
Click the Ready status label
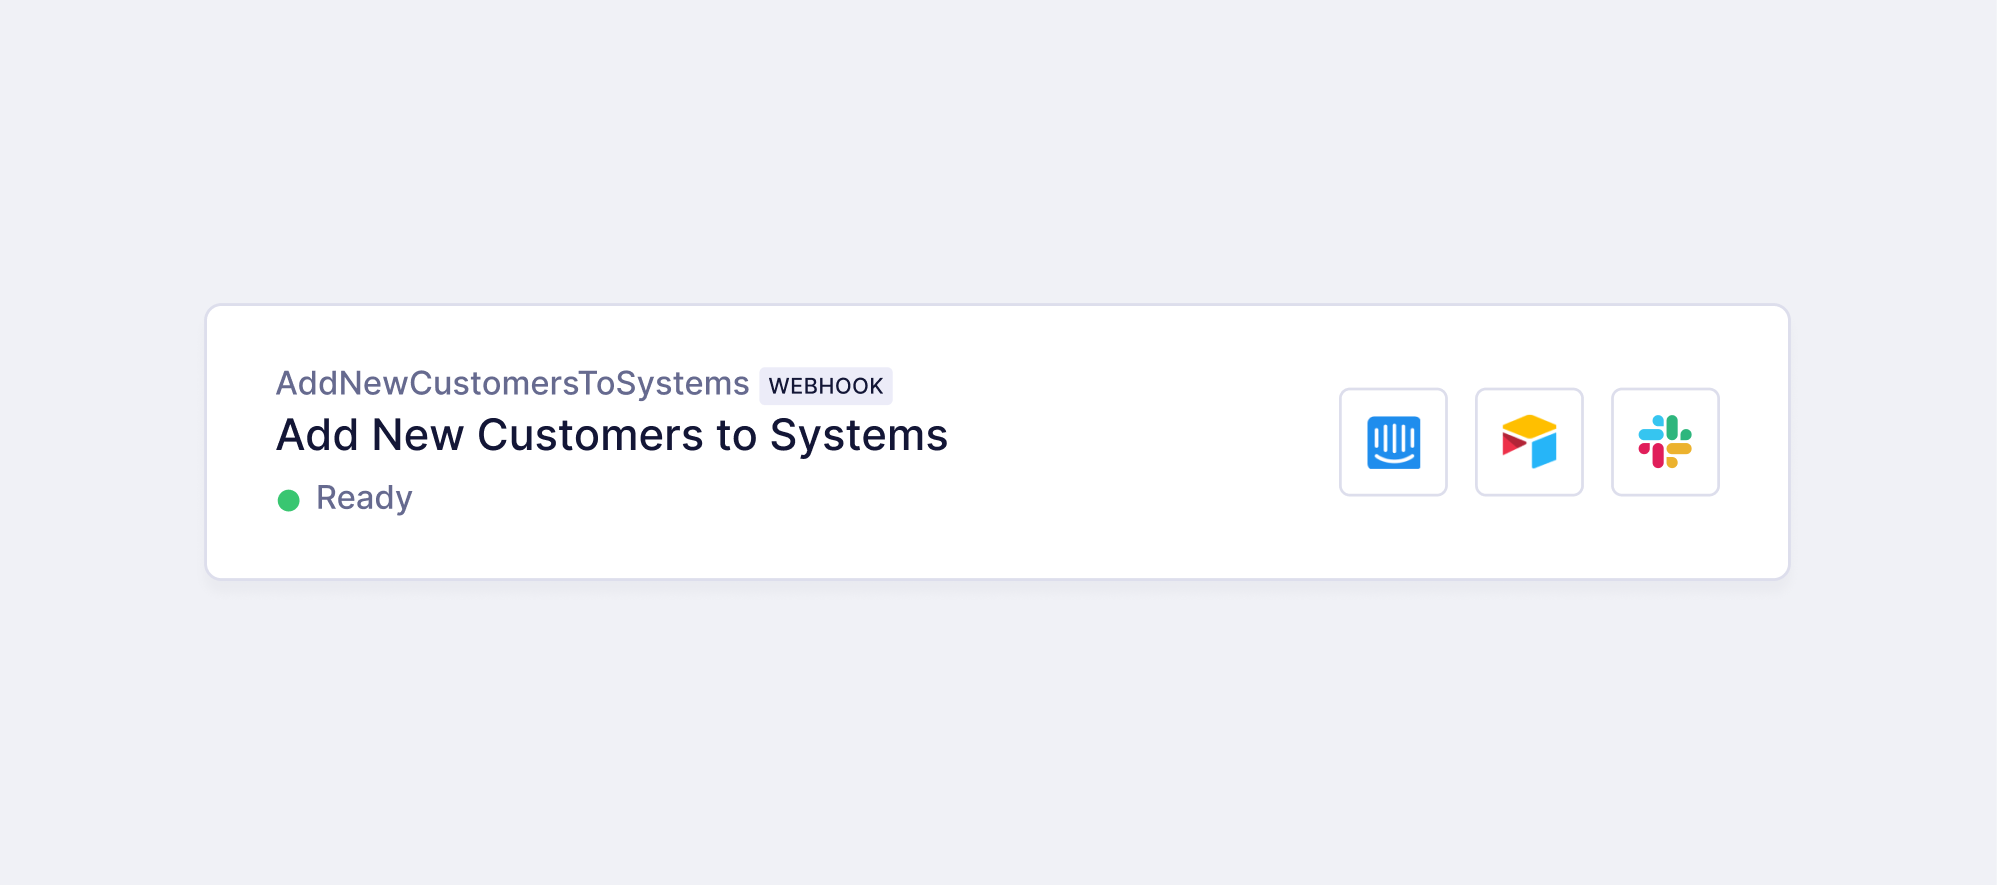364,498
